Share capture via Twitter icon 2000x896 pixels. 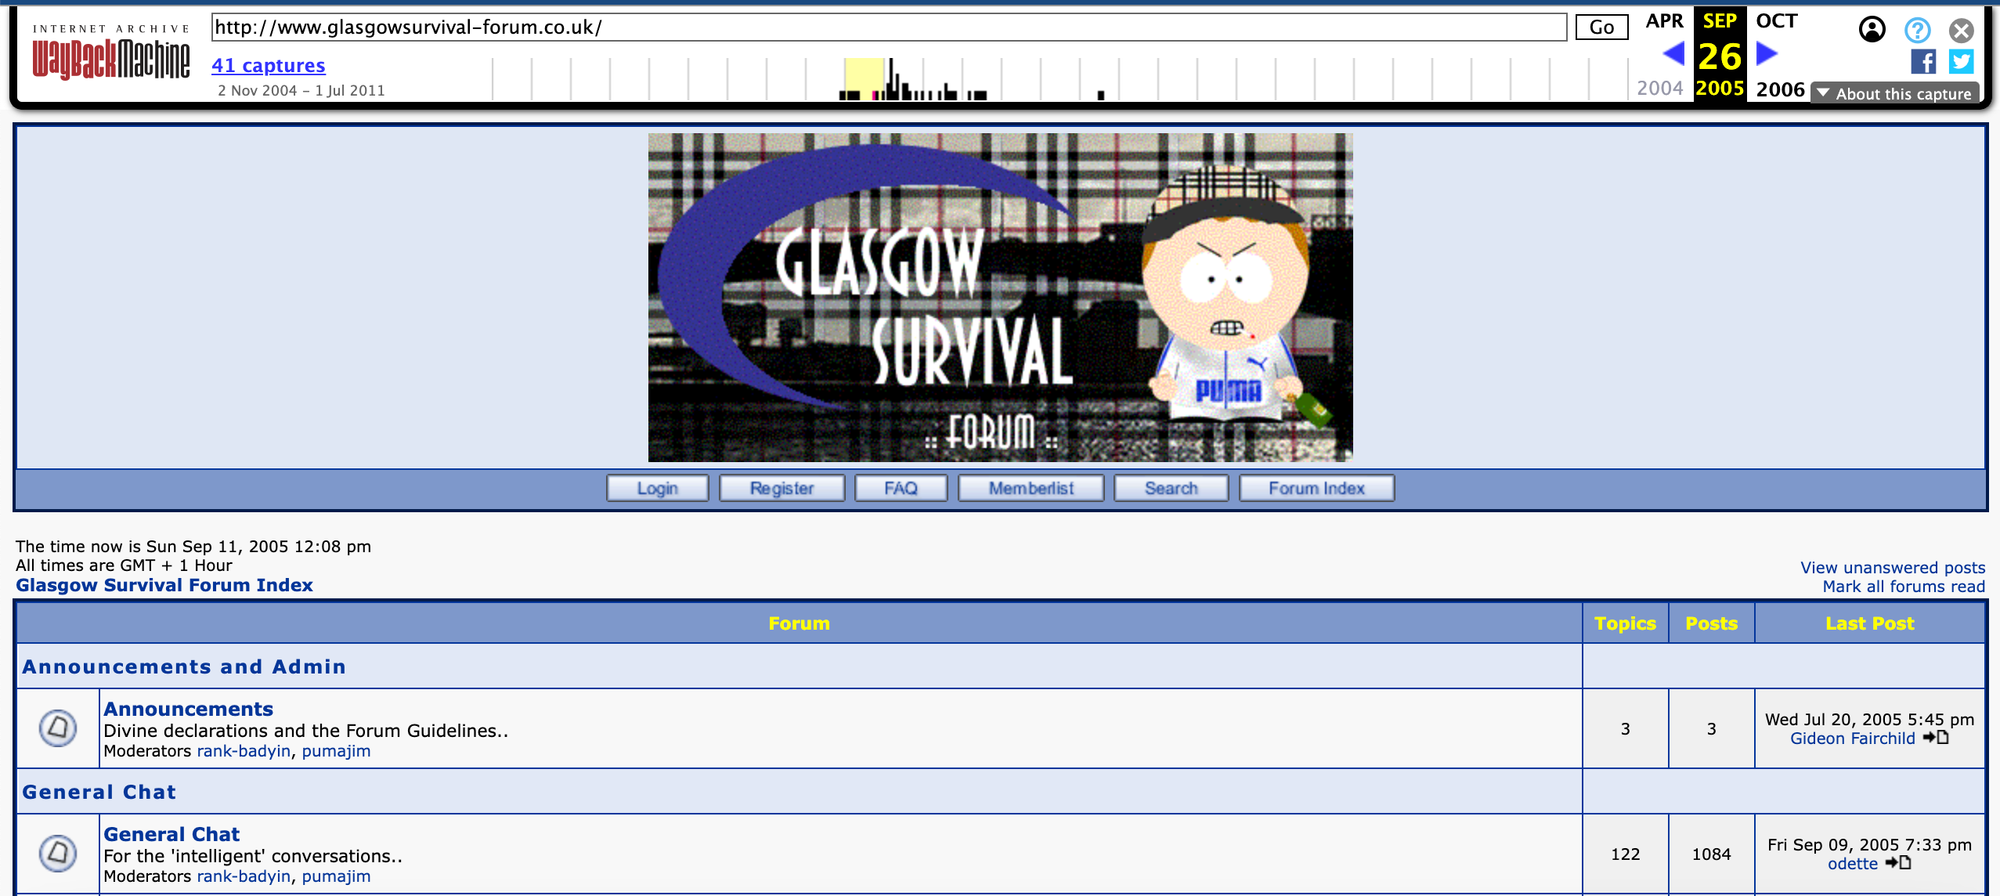(1961, 62)
